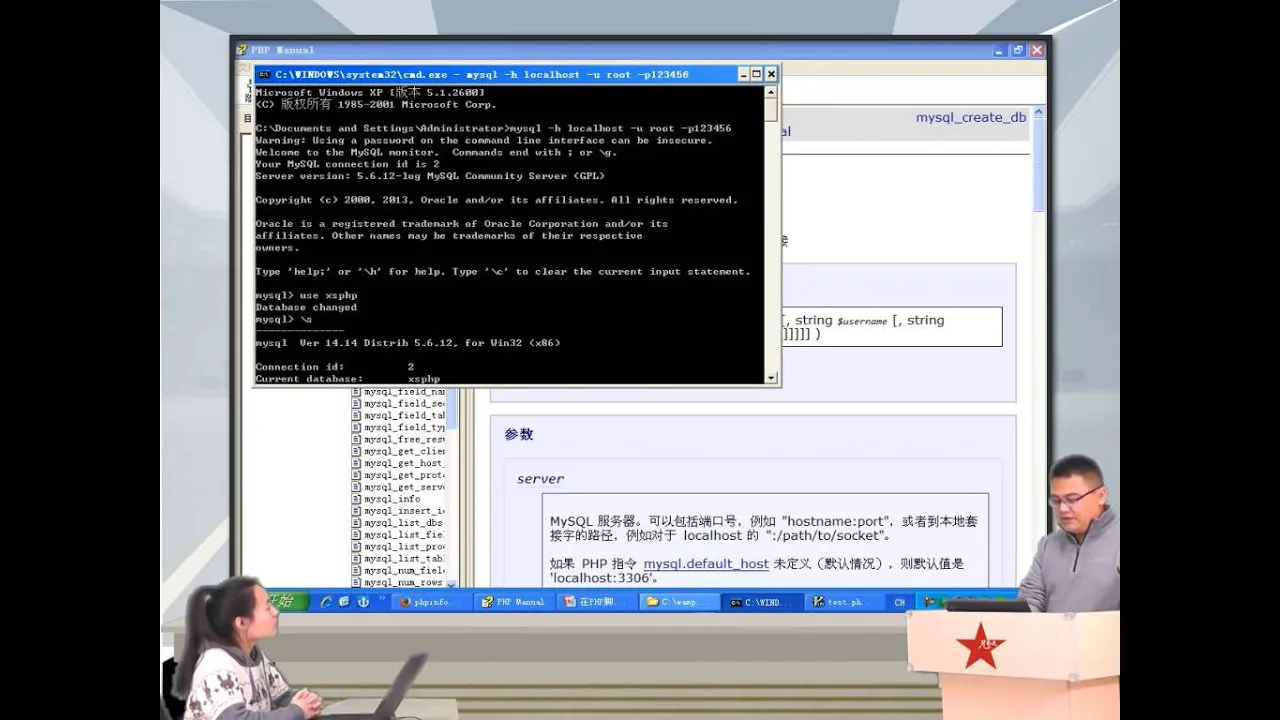Viewport: 1280px width, 720px height.
Task: Select mysql_num_rows in the contents tree
Action: 404,583
